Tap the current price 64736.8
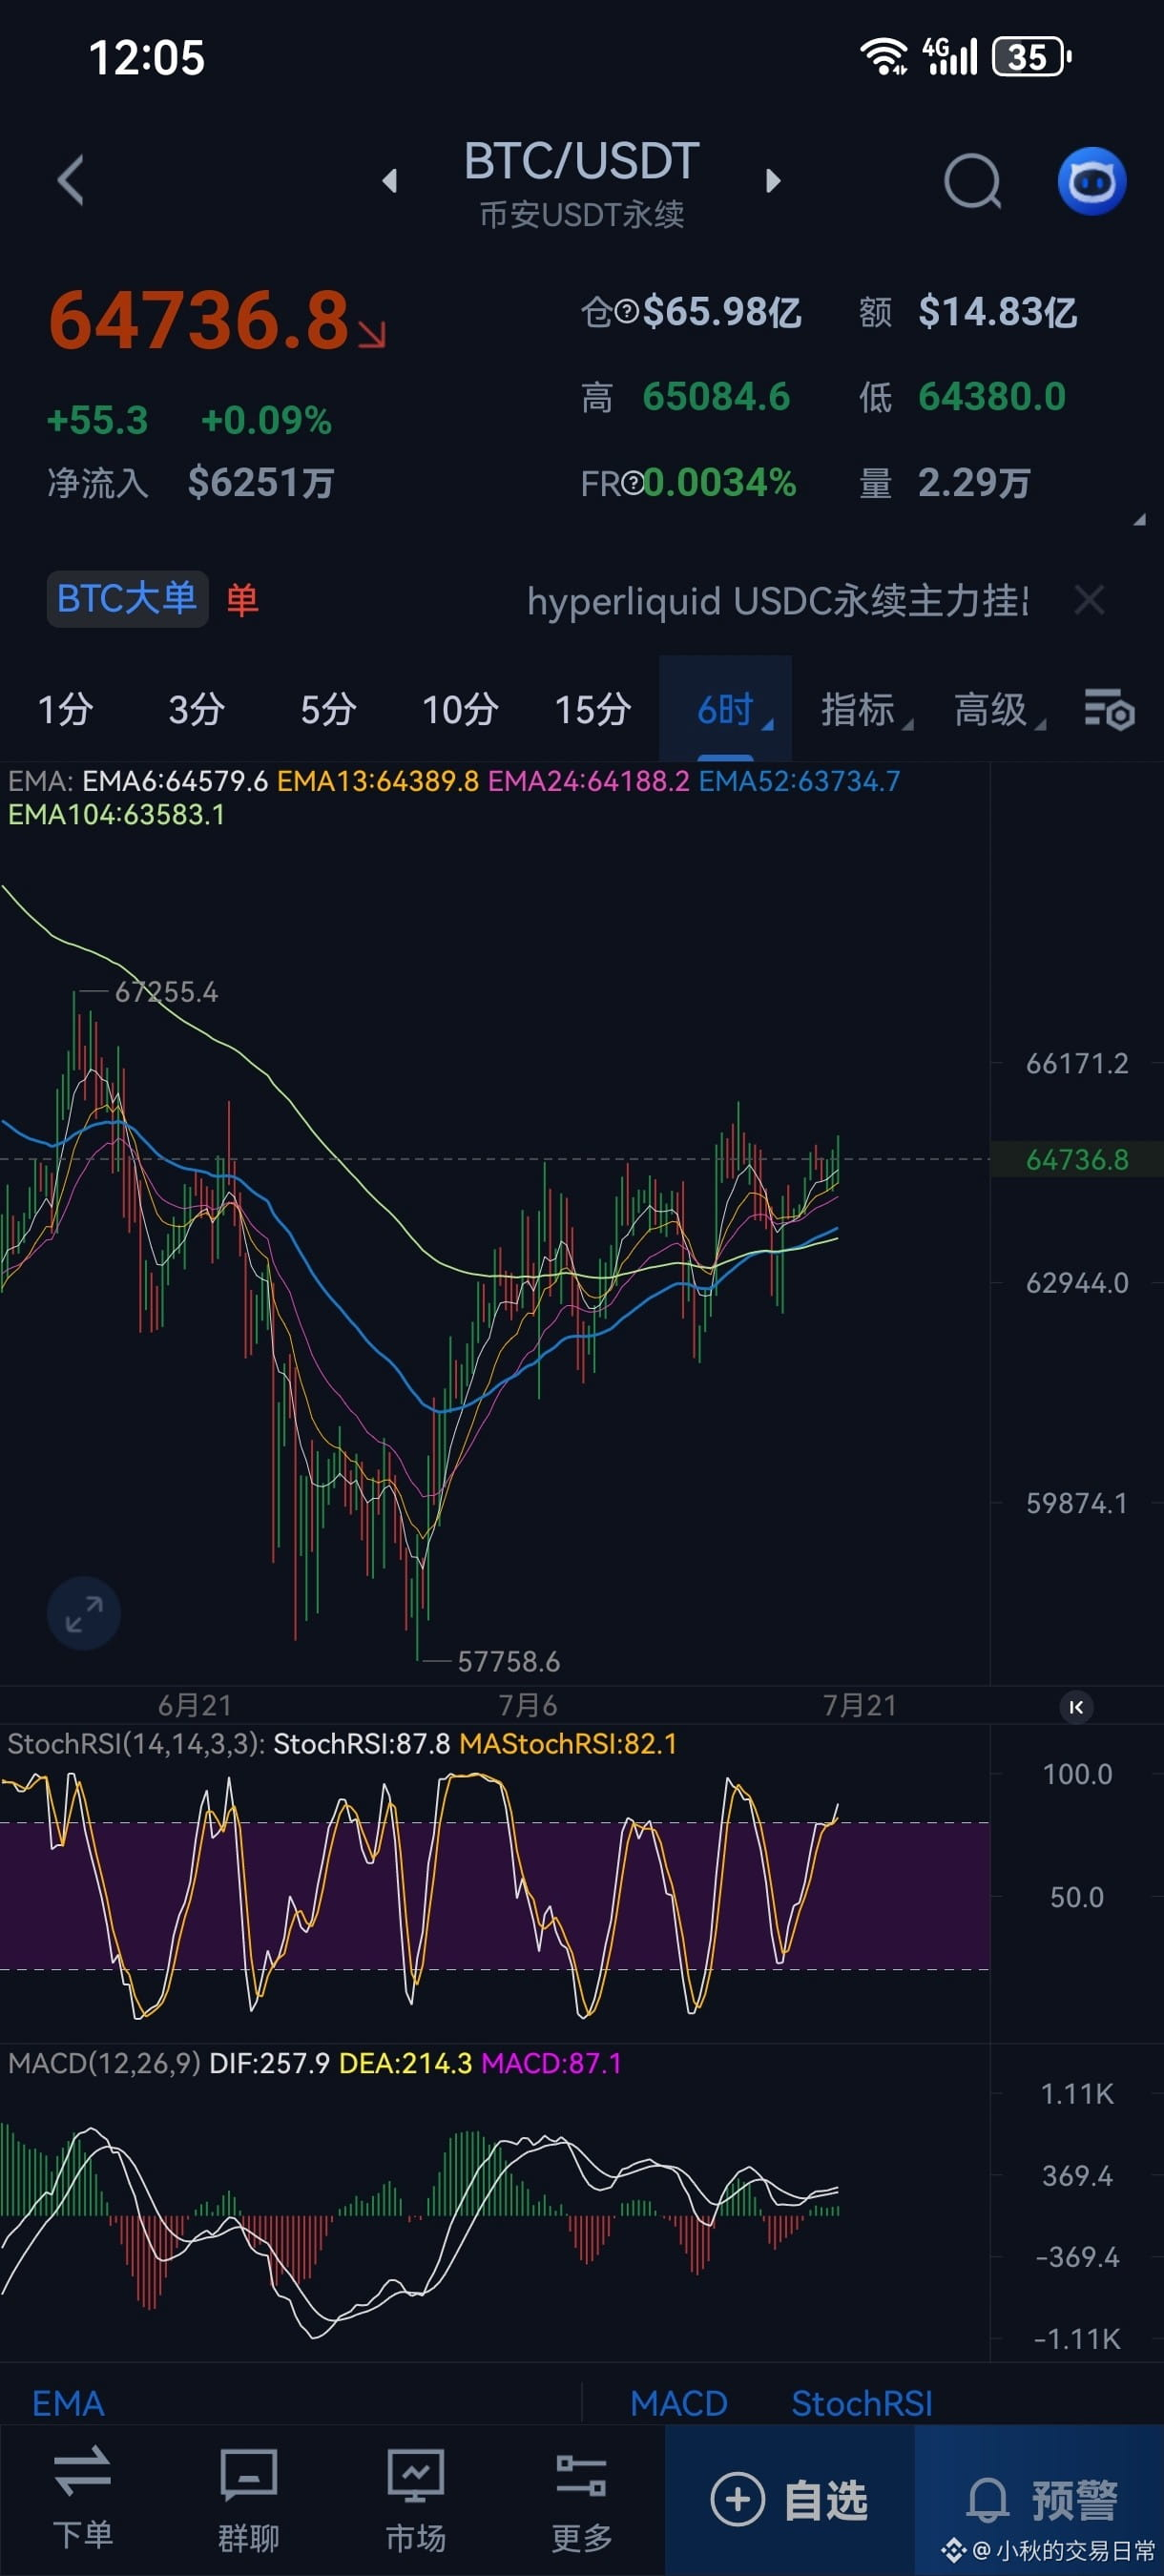 point(199,320)
